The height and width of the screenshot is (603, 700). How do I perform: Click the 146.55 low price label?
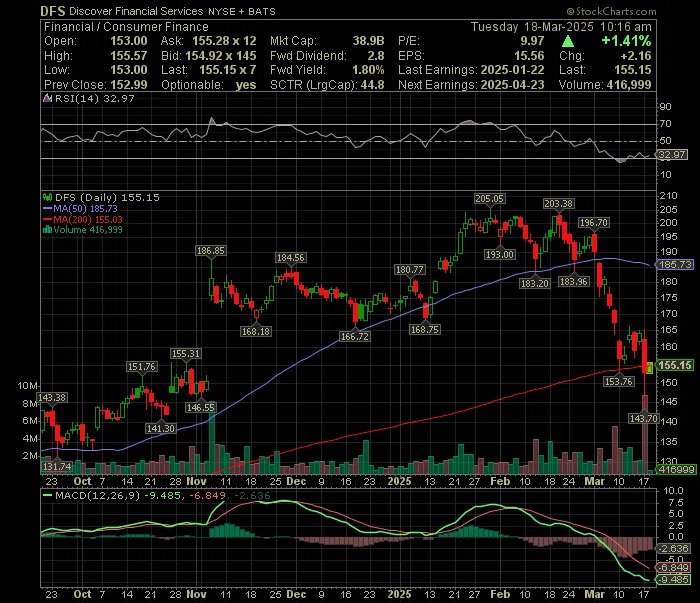coord(201,407)
